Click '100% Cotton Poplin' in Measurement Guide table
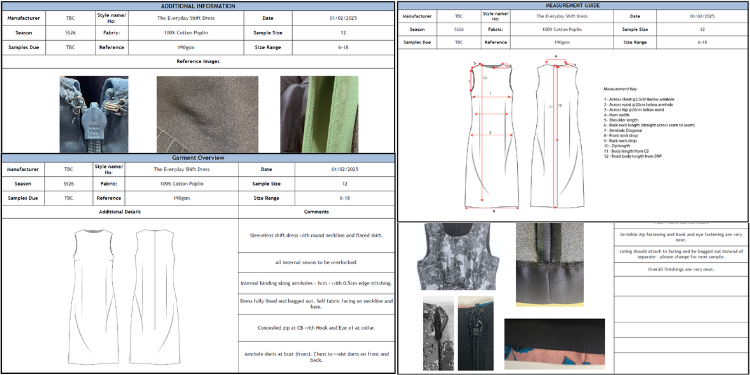Image resolution: width=750 pixels, height=375 pixels. coord(562,29)
